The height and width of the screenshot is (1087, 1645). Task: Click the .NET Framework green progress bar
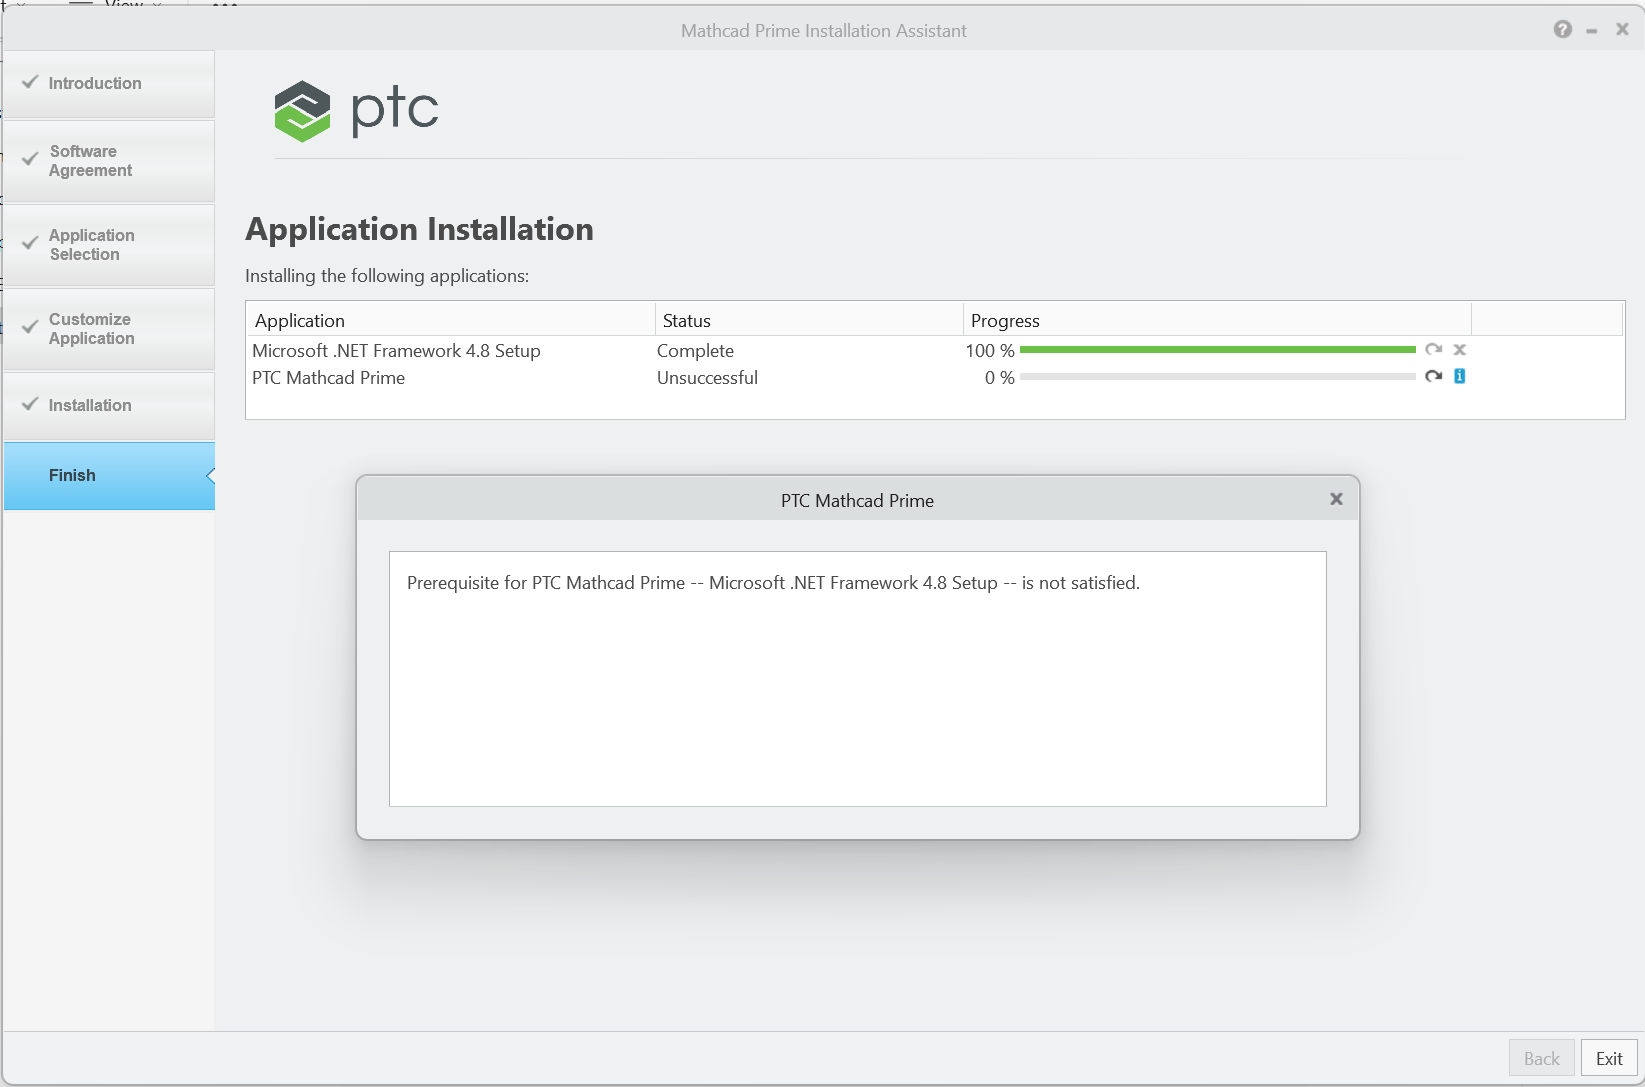point(1217,350)
